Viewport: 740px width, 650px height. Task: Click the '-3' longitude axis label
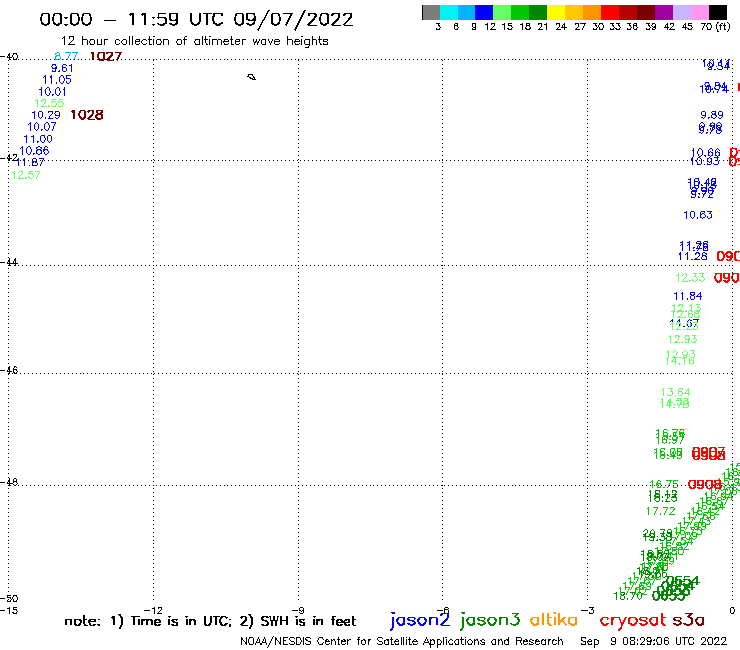click(x=587, y=610)
